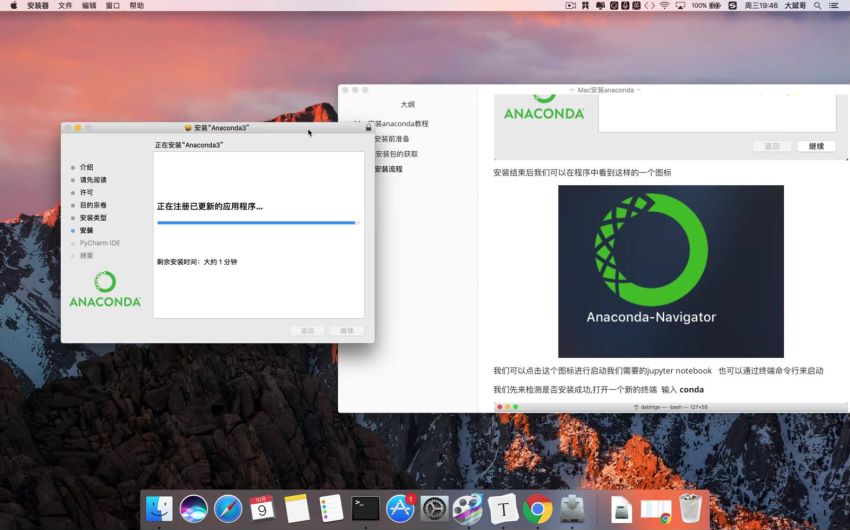Click 剩余安装时间 remaining time text
Image resolution: width=850 pixels, height=530 pixels.
pyautogui.click(x=197, y=262)
